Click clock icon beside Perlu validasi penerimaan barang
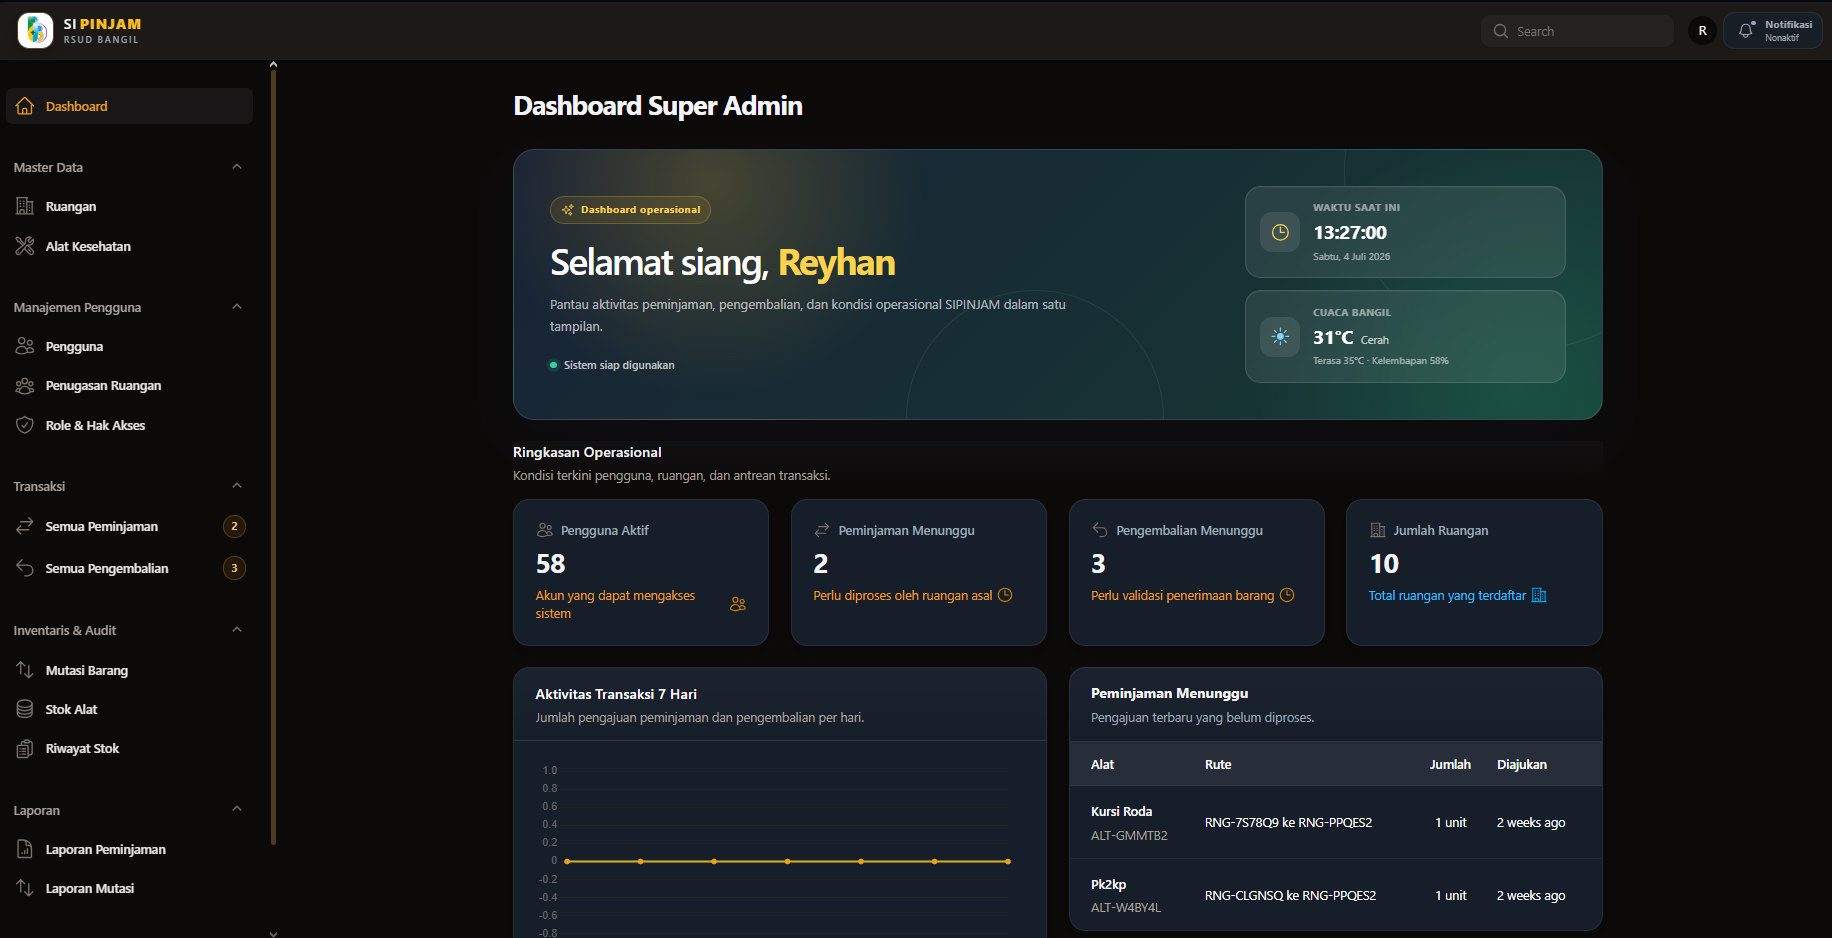This screenshot has width=1832, height=938. point(1287,595)
